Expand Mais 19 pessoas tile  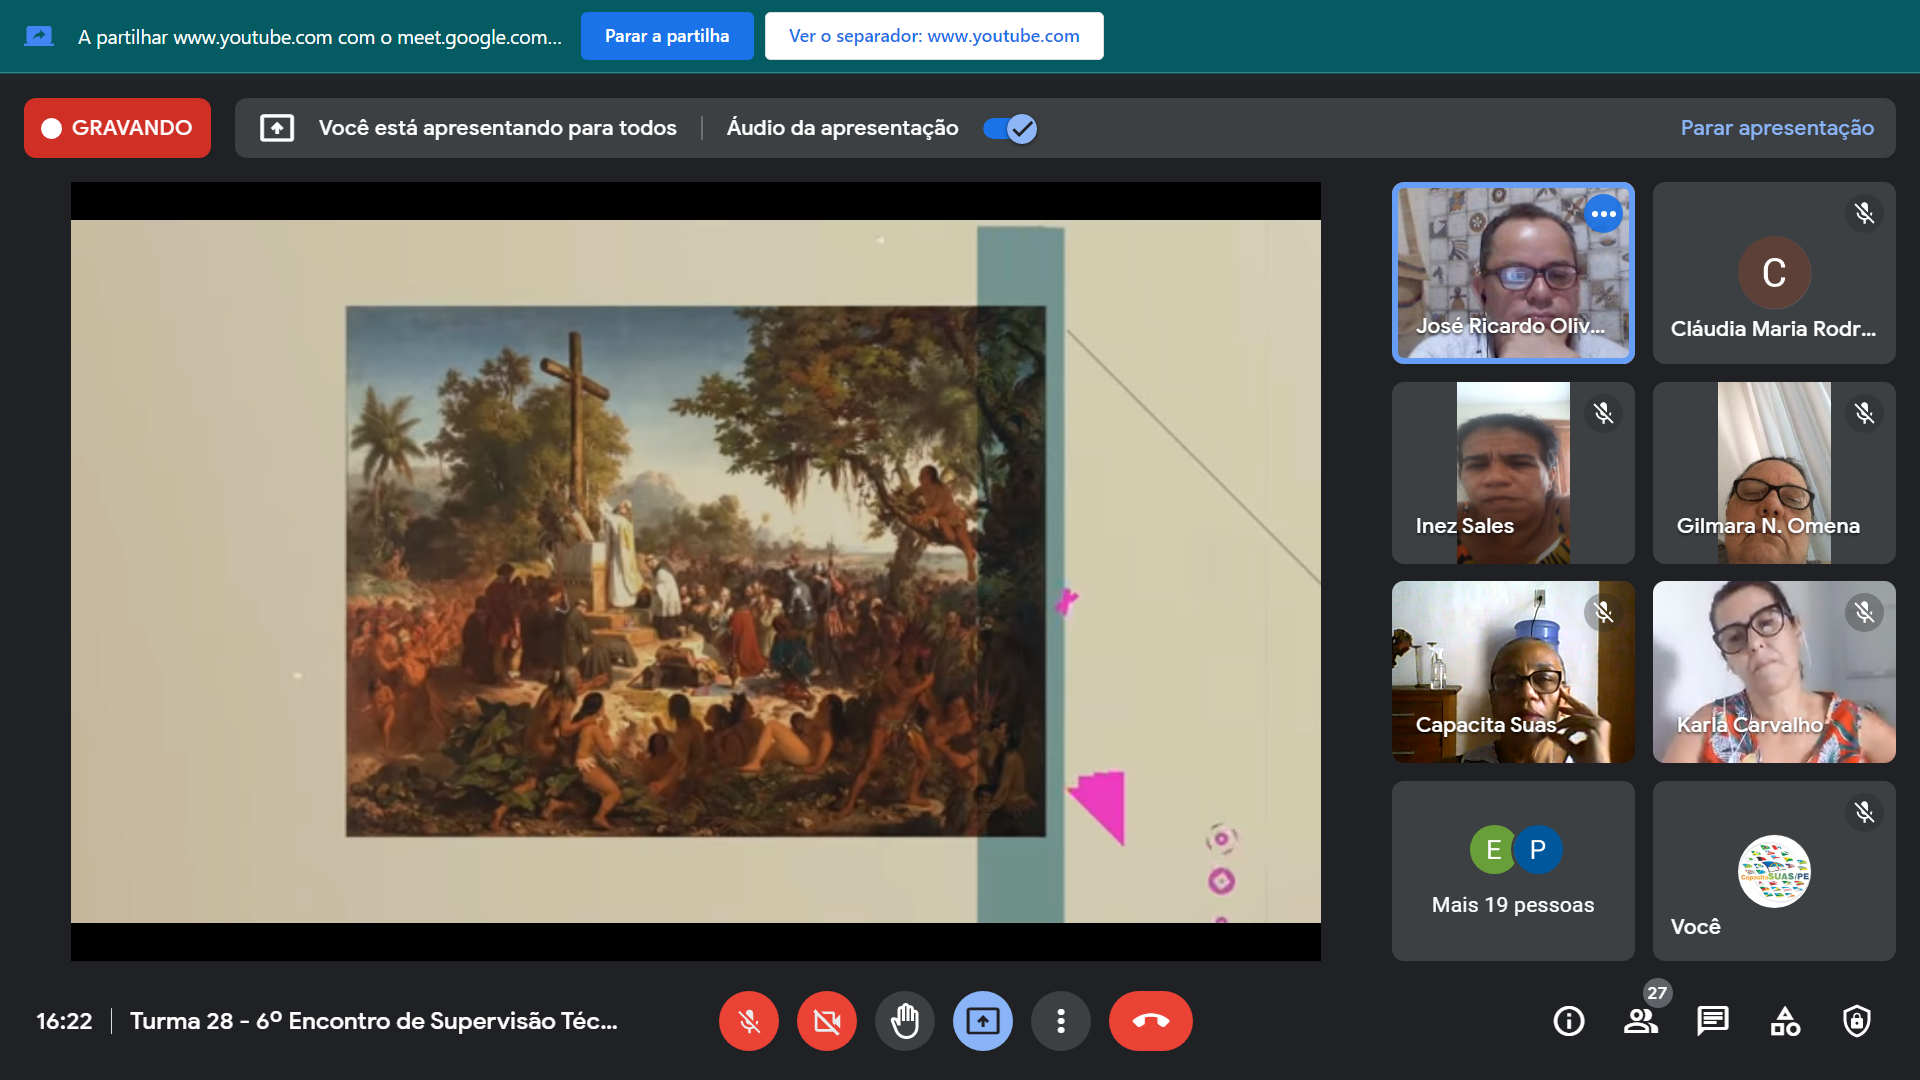pos(1513,871)
